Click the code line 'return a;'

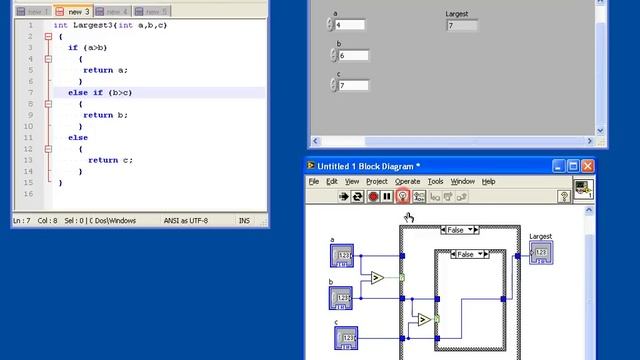[105, 70]
